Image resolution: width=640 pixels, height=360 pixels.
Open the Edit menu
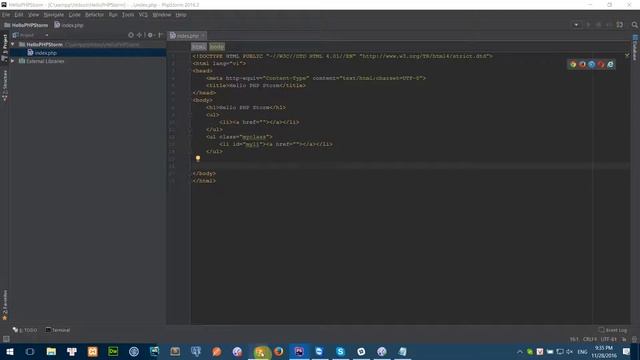pos(19,15)
